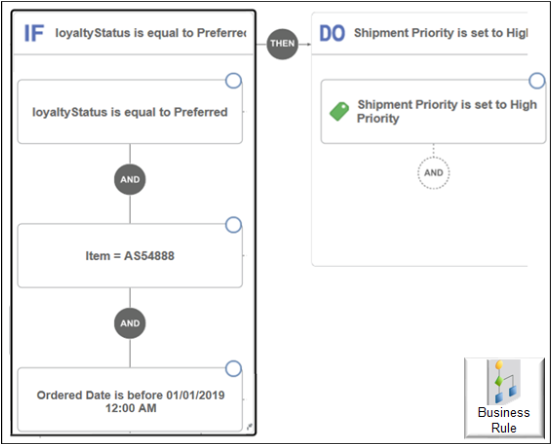Toggle circle on Item = AS54888 card
Screen dimensions: 554x445
click(233, 224)
